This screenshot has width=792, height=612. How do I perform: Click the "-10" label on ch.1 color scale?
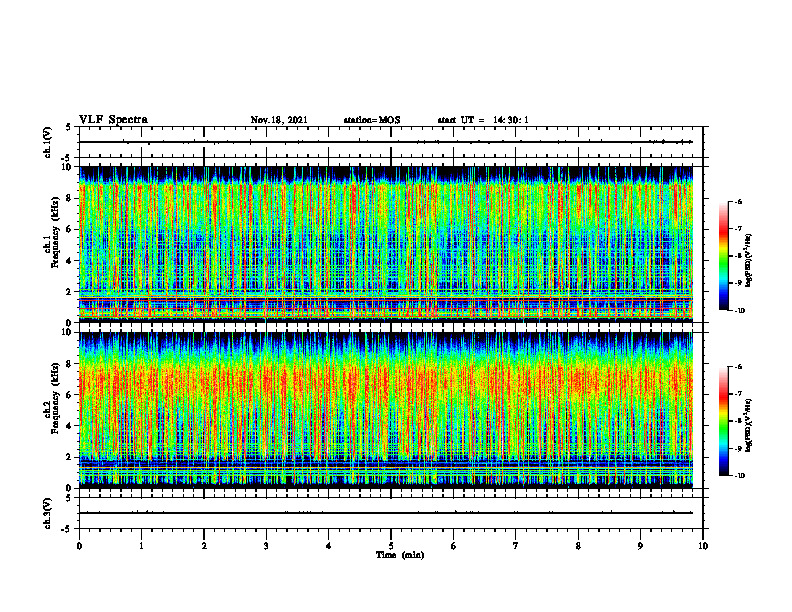(x=740, y=311)
